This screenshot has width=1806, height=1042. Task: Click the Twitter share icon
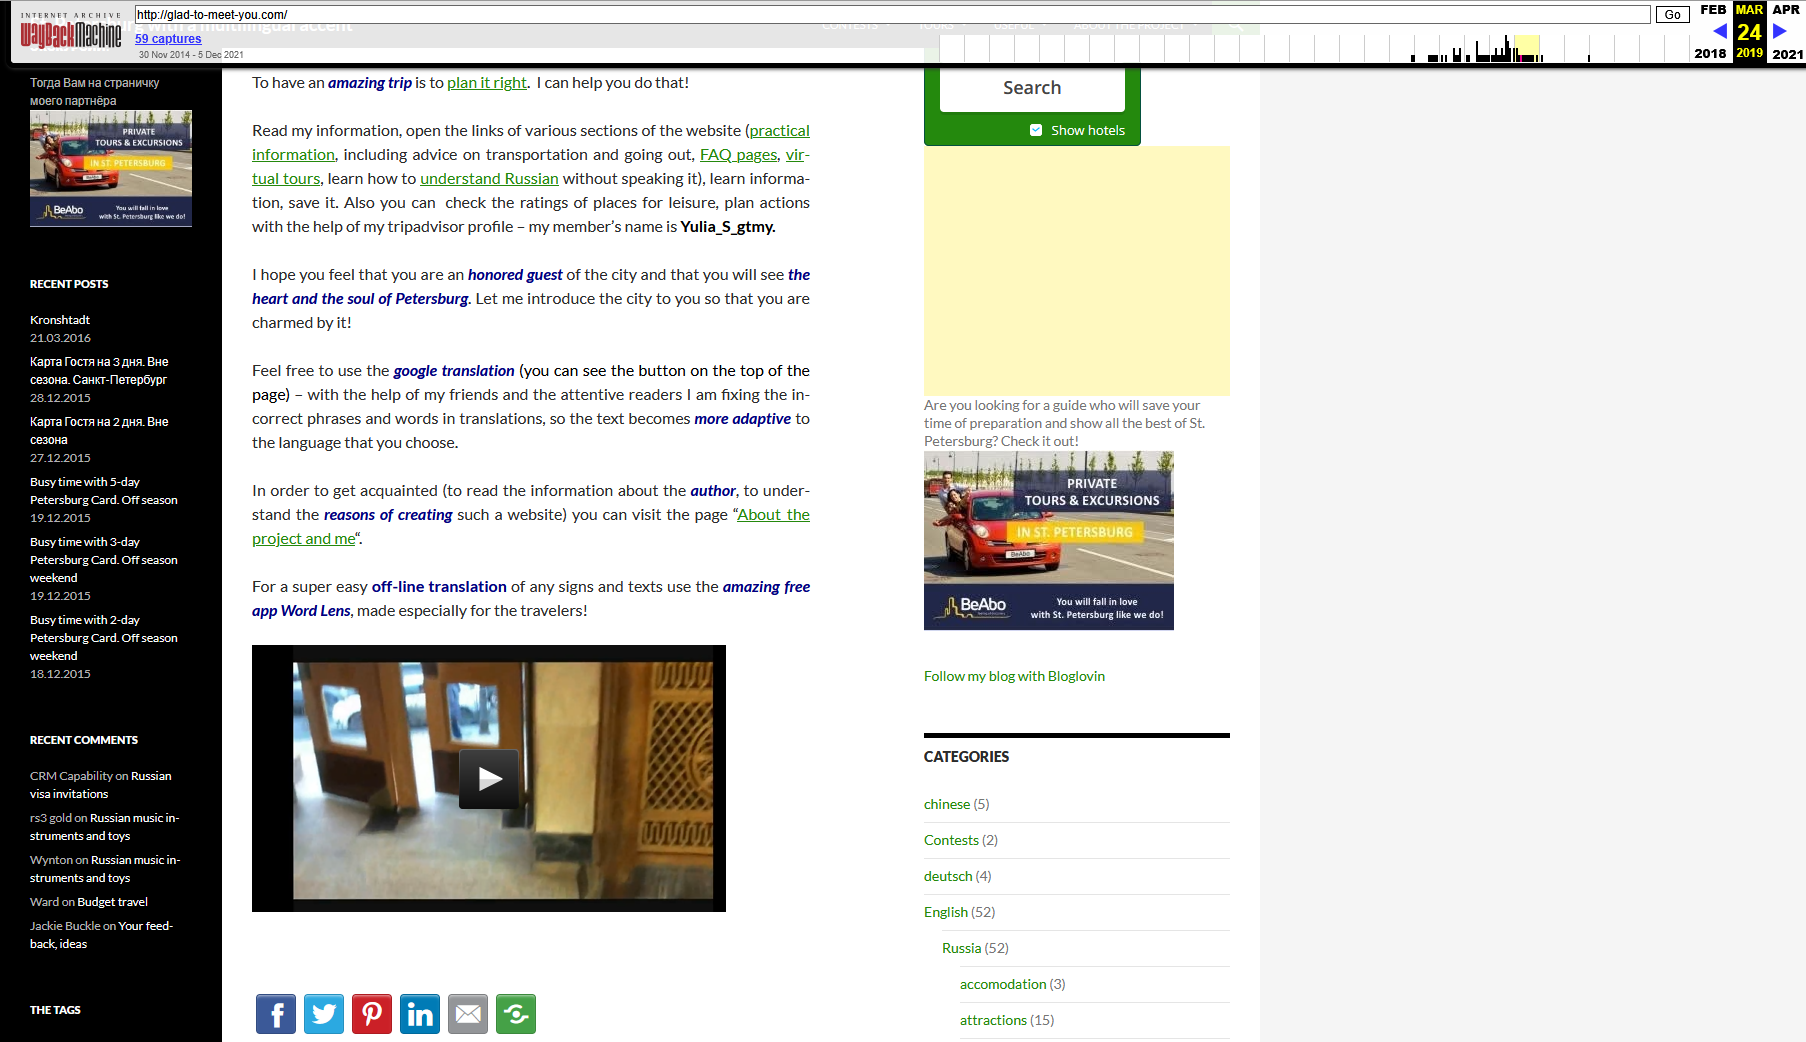[x=324, y=1014]
